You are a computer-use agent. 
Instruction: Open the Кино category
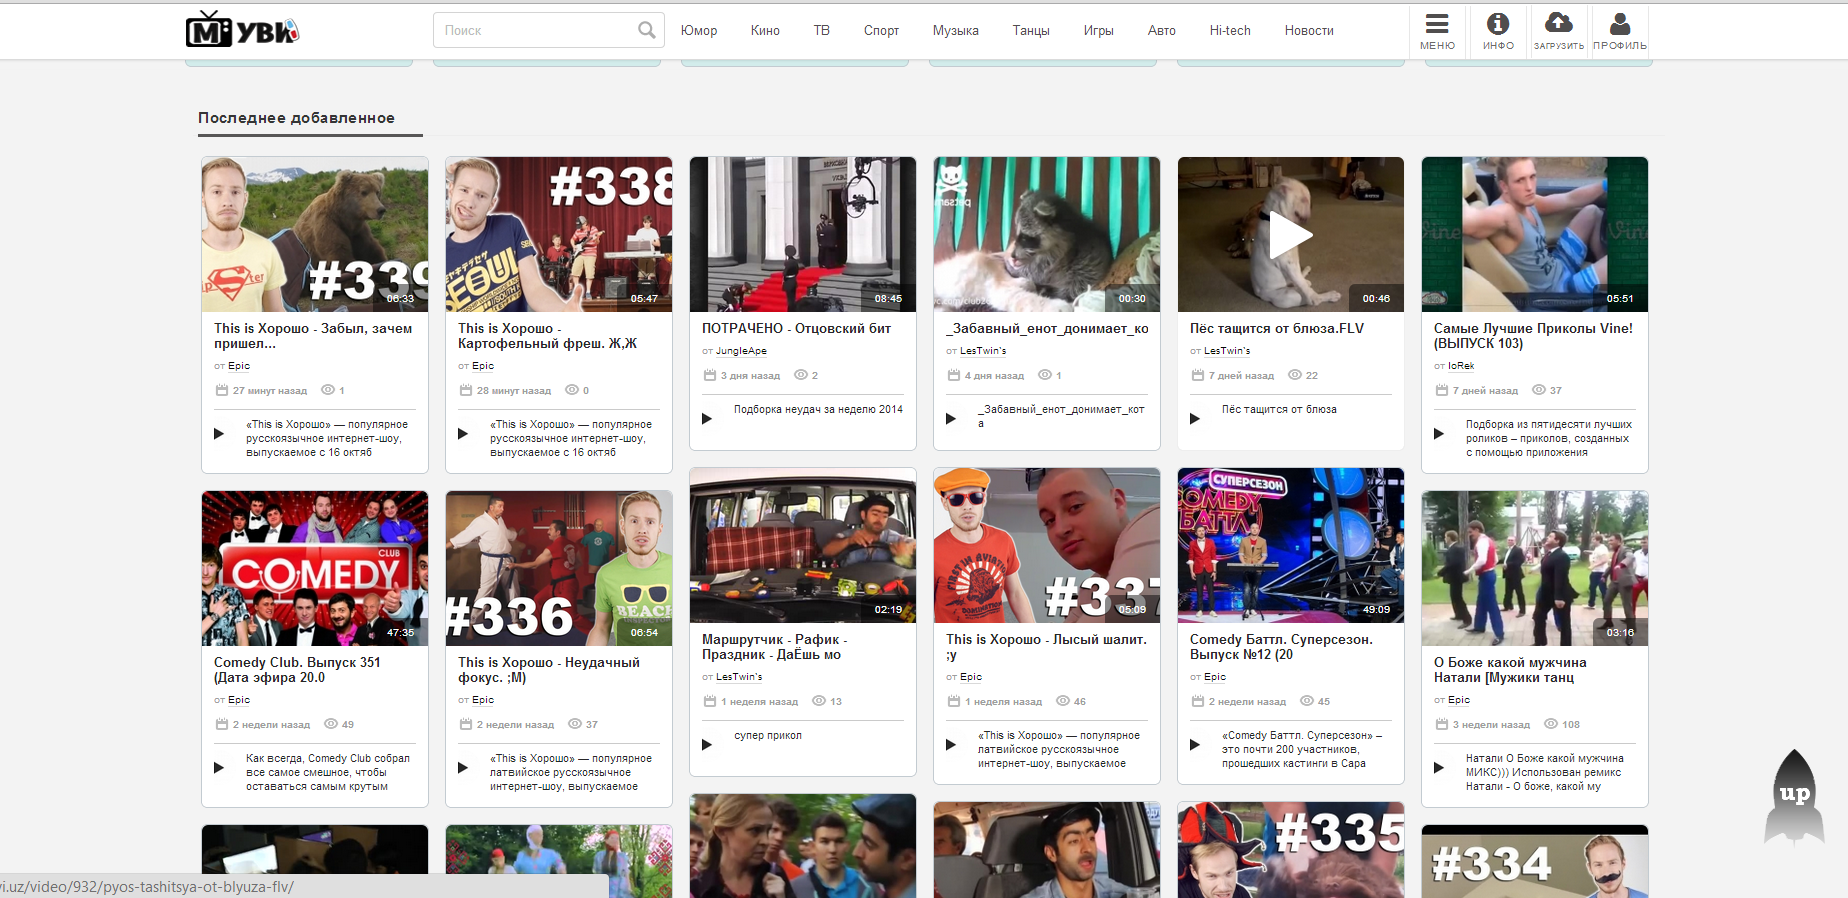(x=765, y=31)
